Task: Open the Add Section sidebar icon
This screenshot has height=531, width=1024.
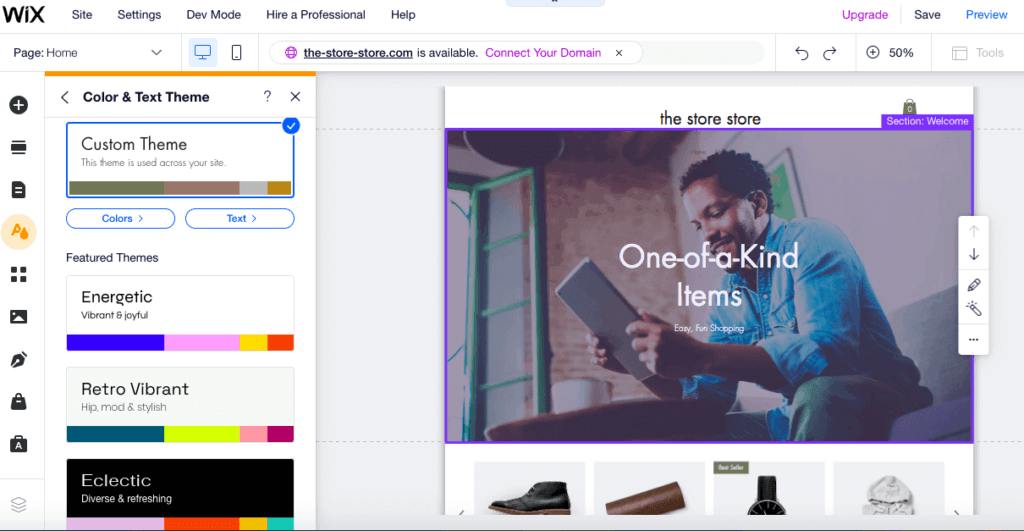Action: [x=19, y=148]
